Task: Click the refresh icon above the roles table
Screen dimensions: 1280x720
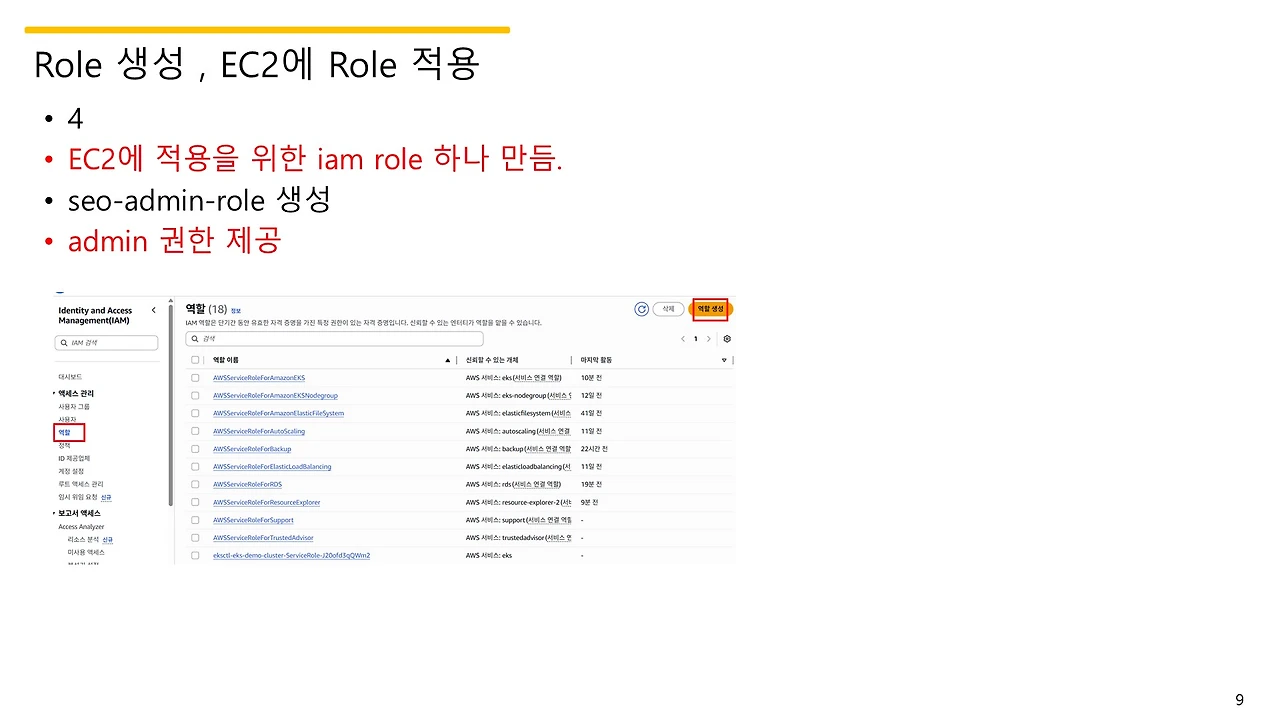Action: pyautogui.click(x=641, y=309)
